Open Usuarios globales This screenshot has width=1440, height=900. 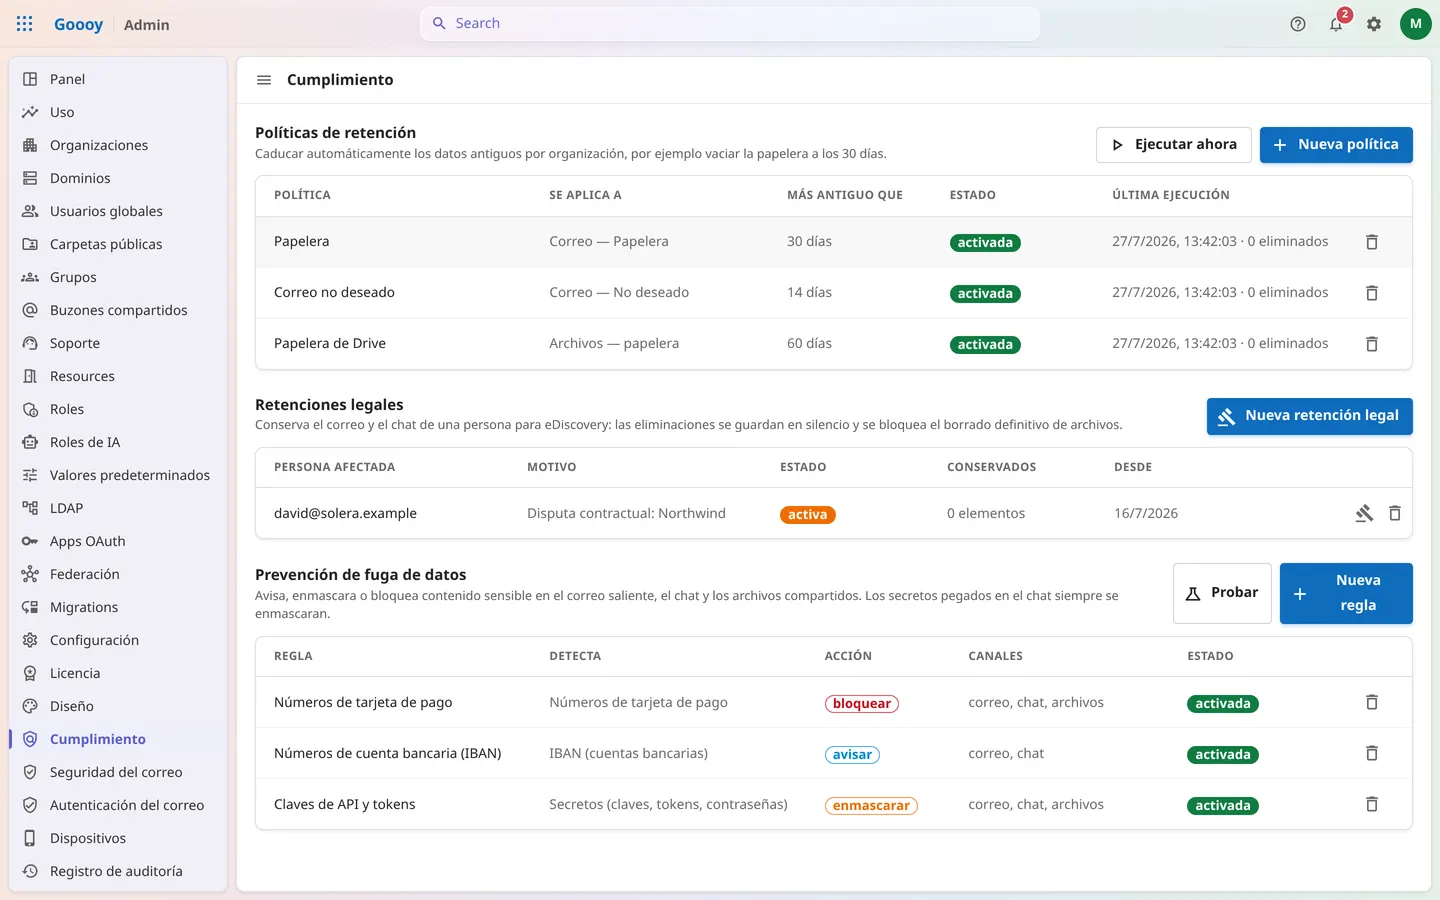[118, 211]
